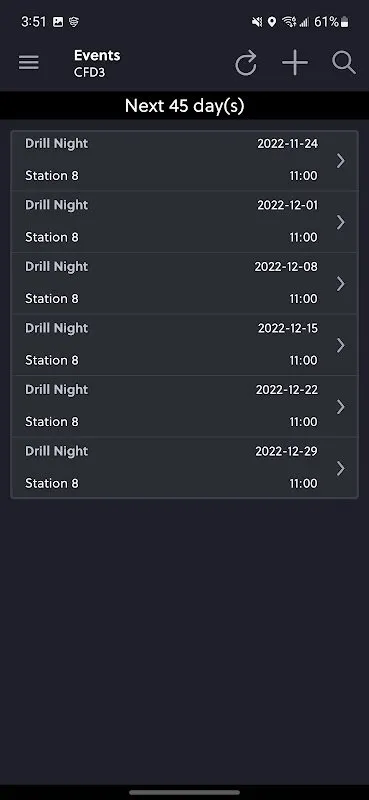Tap the location icon in status bar
369x800 pixels.
272,22
